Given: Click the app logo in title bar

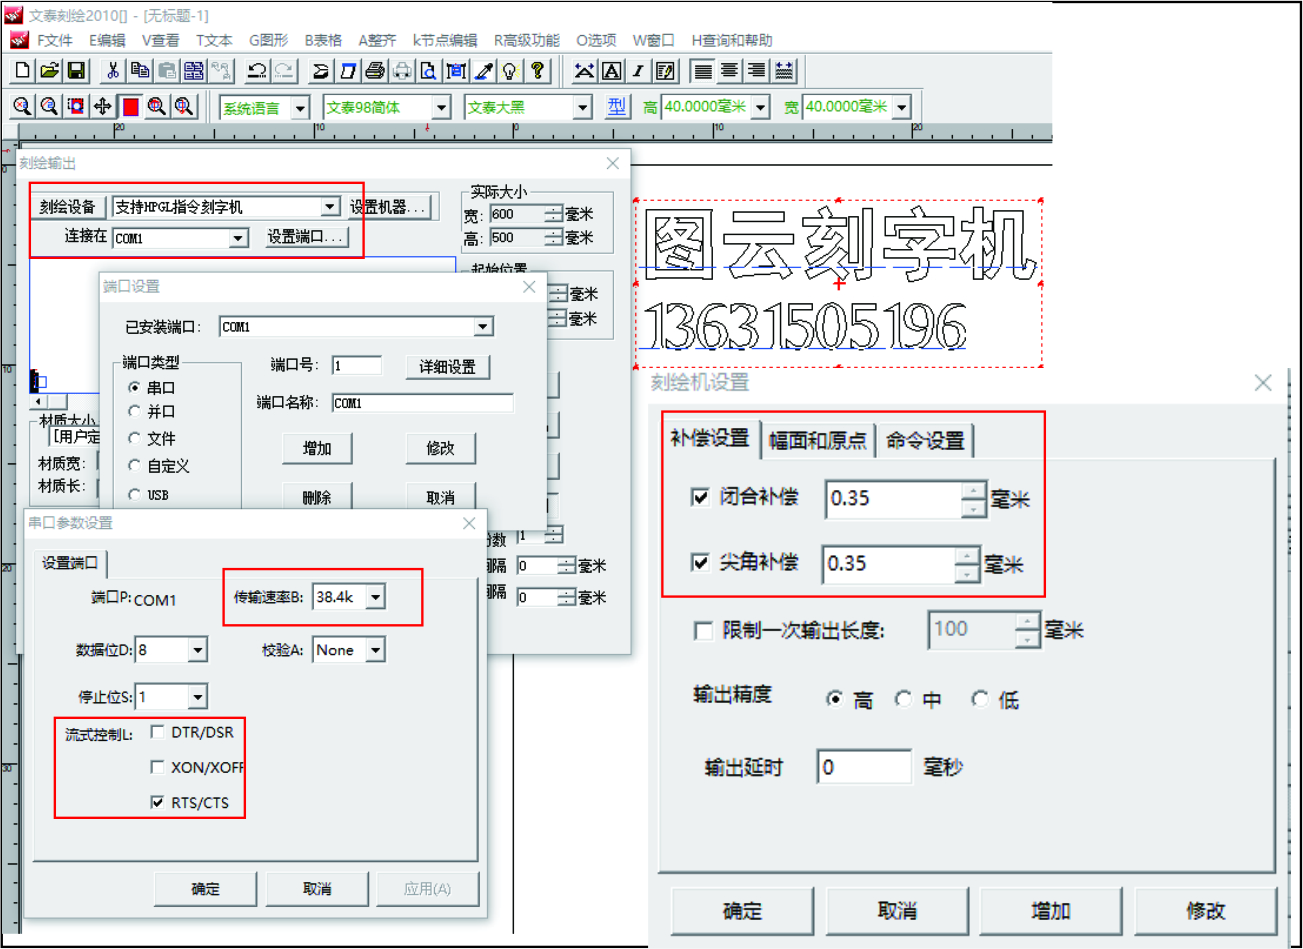Looking at the screenshot, I should pos(13,15).
